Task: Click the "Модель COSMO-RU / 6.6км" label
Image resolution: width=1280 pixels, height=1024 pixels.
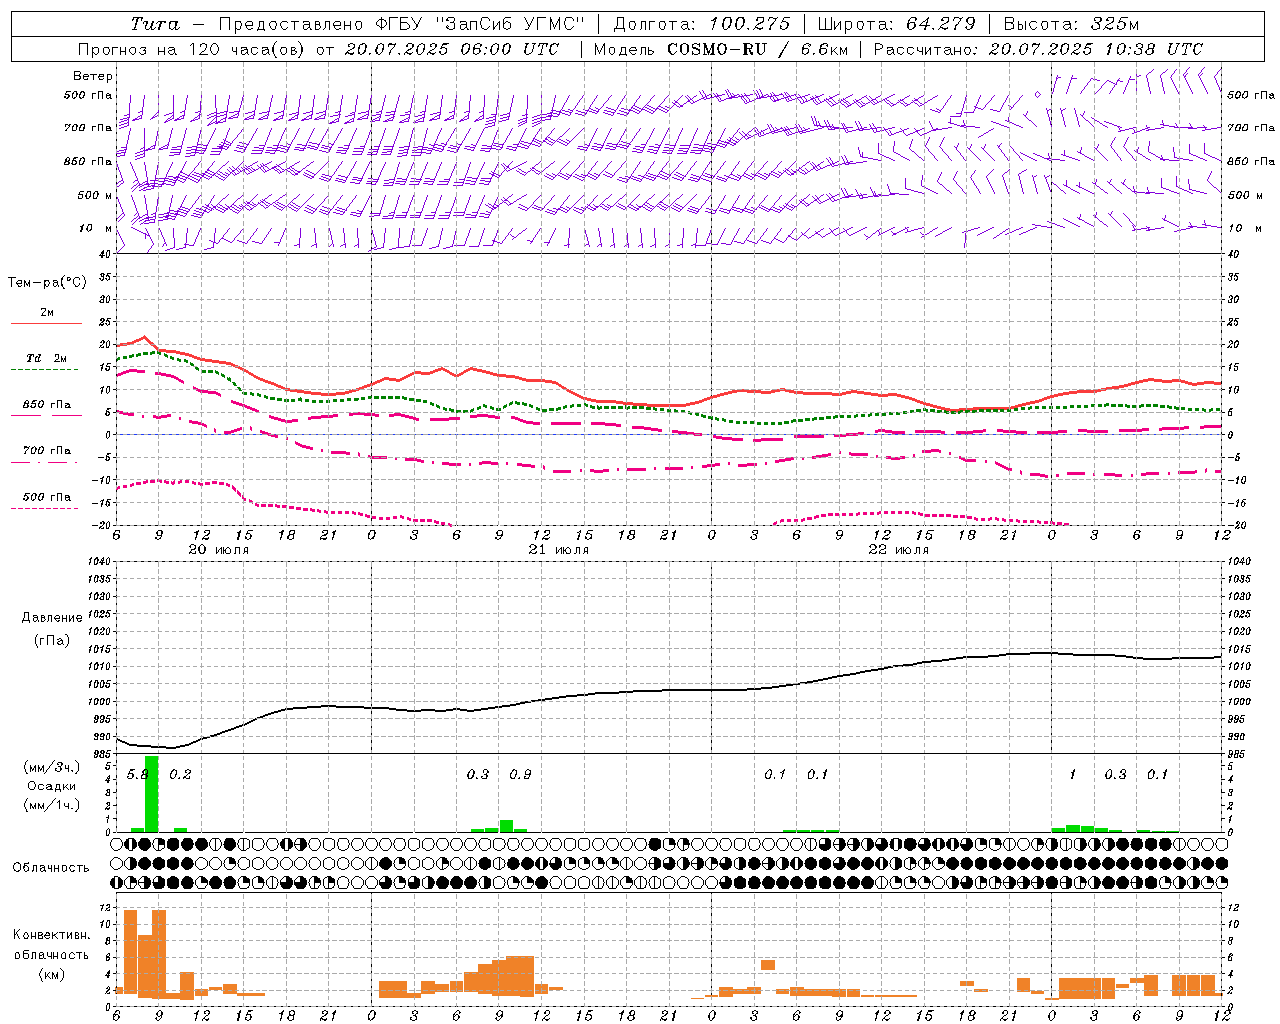Action: 721,49
